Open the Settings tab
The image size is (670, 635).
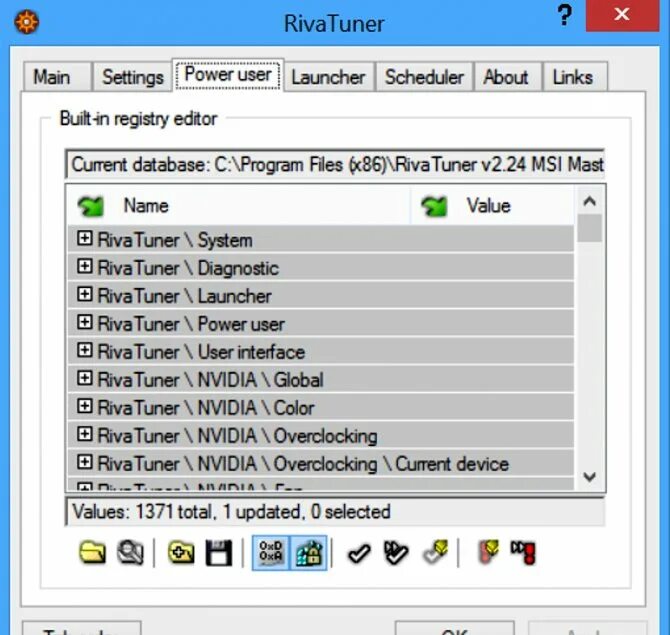(133, 77)
